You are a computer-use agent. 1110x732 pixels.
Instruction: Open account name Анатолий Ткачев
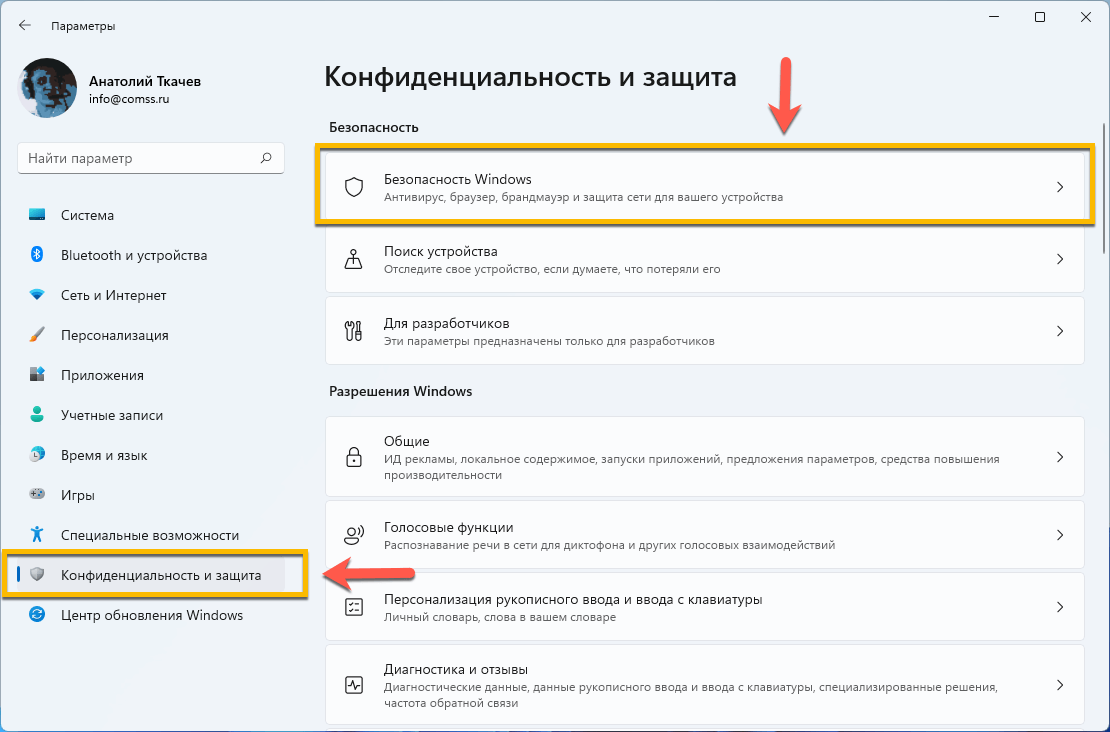click(145, 81)
